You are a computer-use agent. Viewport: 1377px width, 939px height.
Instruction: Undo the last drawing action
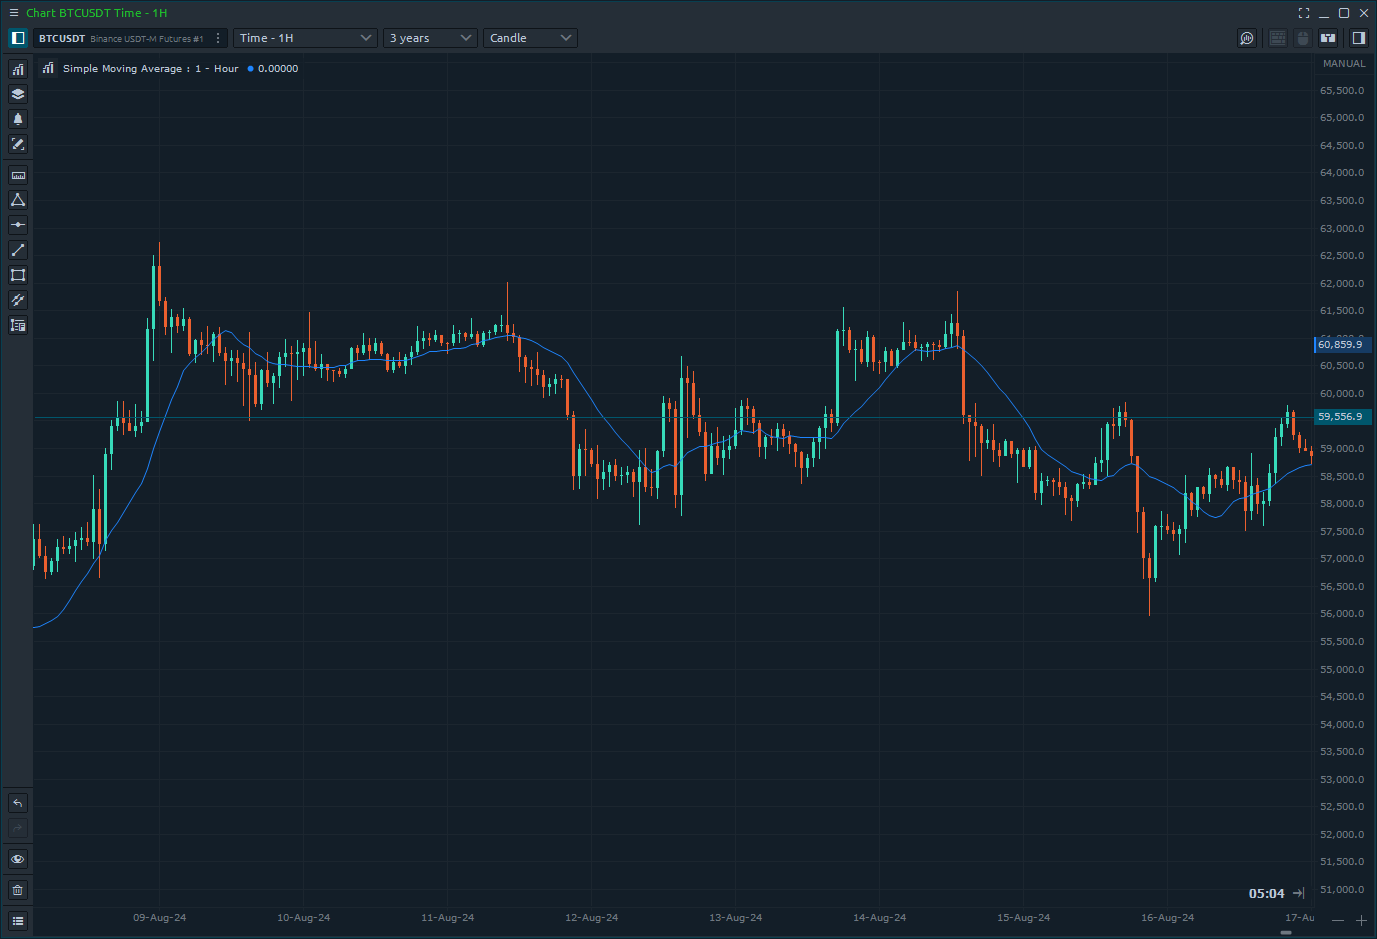(18, 803)
